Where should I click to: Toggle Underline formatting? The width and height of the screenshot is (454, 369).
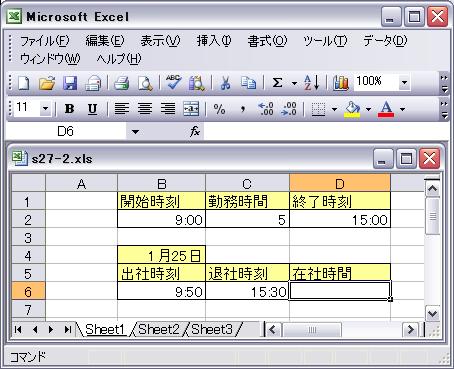92,109
